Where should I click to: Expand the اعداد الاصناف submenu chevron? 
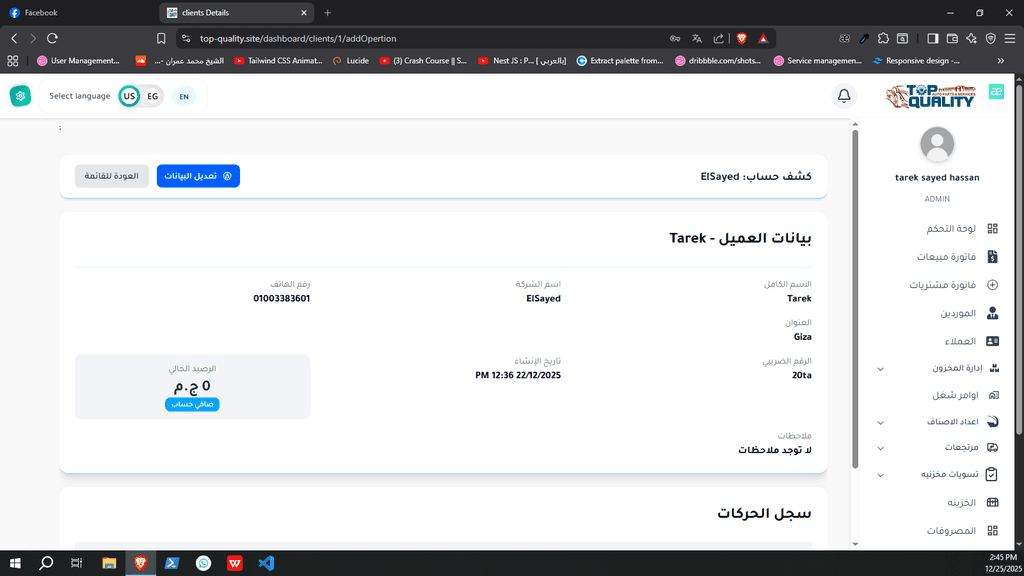pyautogui.click(x=880, y=423)
